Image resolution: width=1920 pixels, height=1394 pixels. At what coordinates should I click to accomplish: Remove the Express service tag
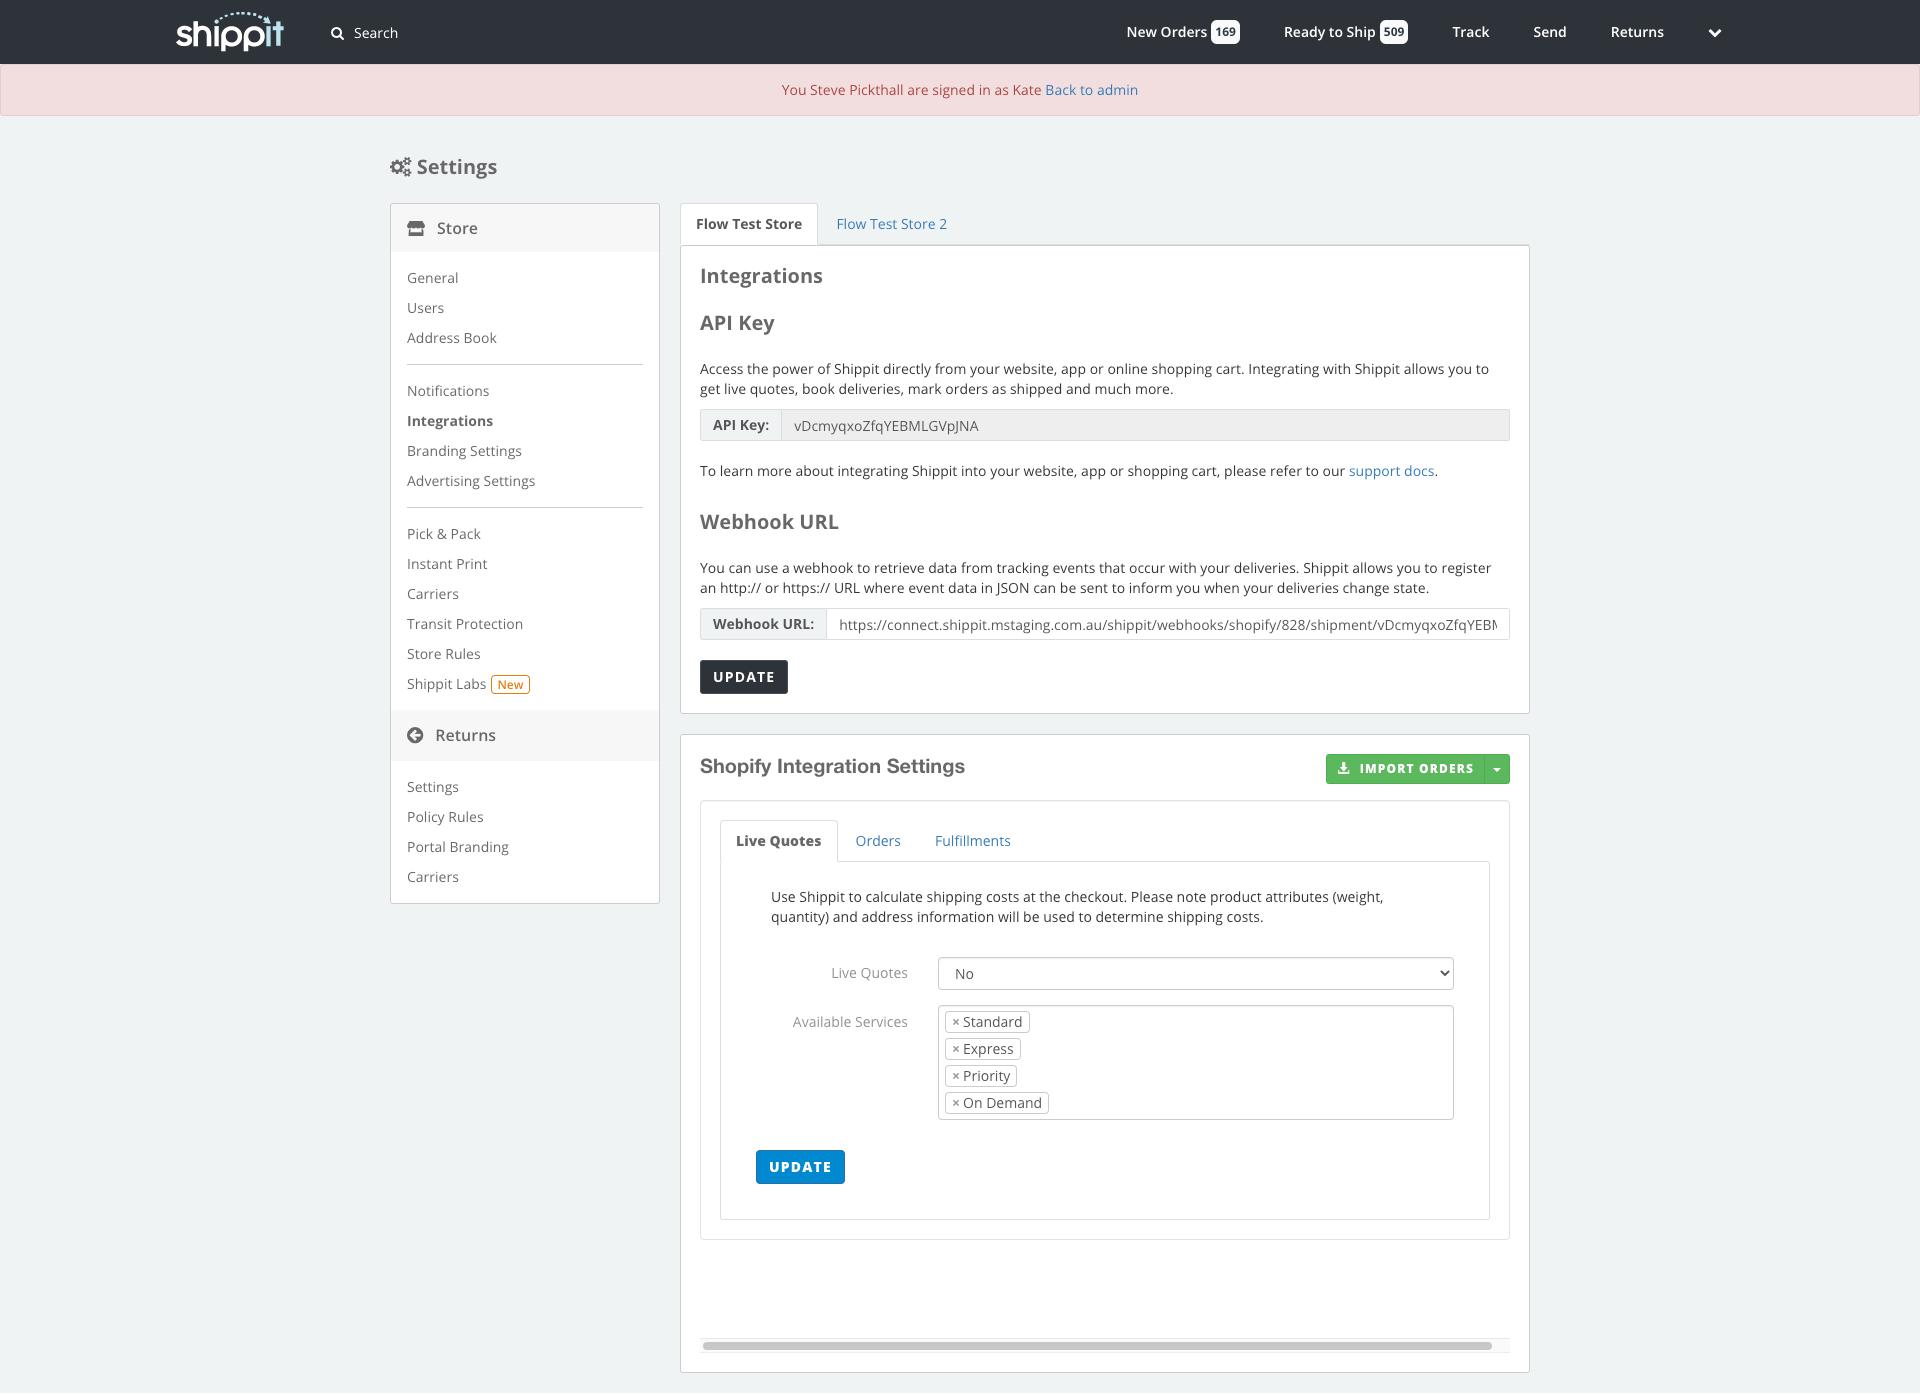pos(956,1049)
